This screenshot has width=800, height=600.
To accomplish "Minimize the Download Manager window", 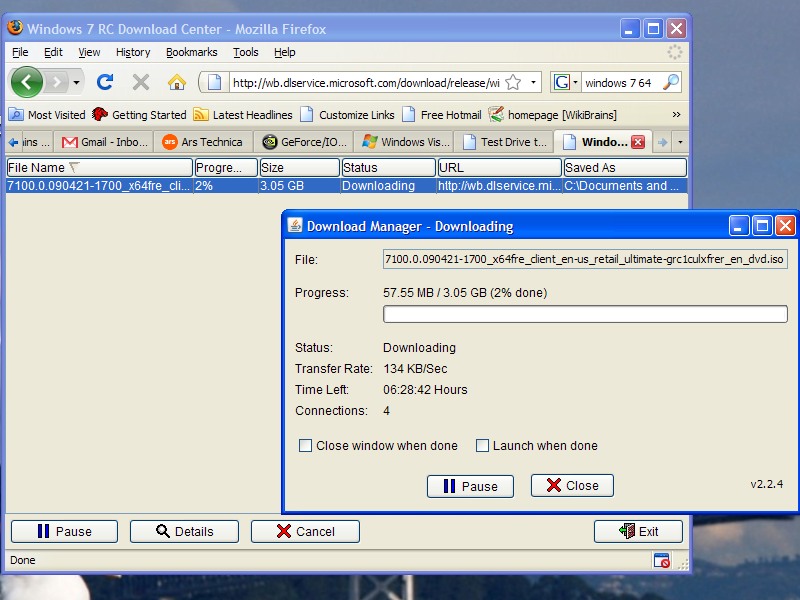I will (738, 225).
